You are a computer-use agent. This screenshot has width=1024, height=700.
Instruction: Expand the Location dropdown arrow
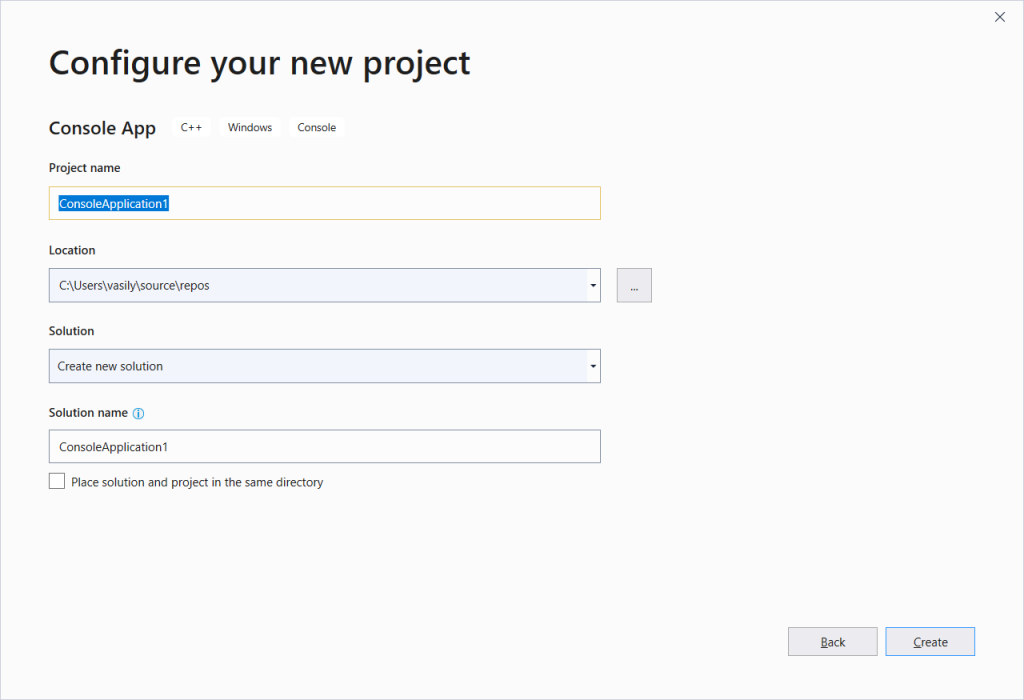point(593,285)
